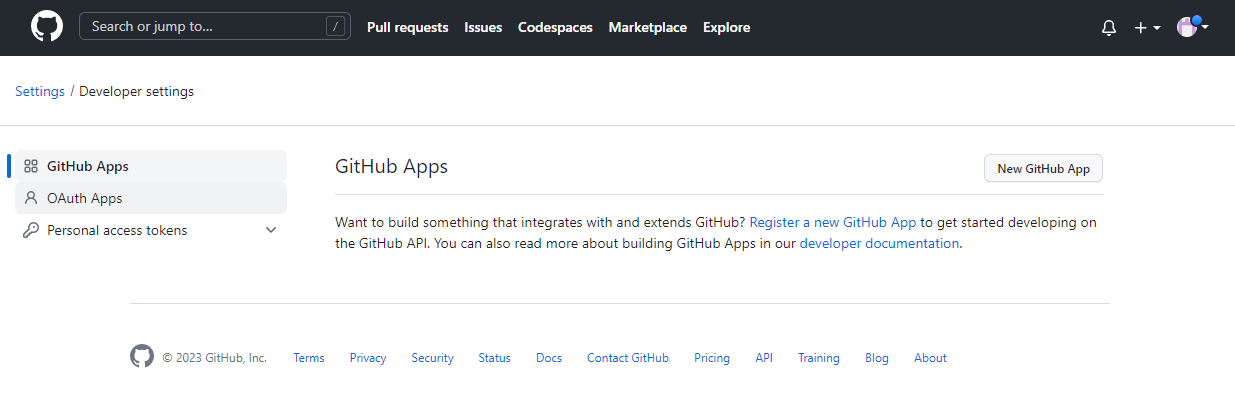Click the Personal access tokens key icon
1235x407 pixels.
tap(31, 230)
